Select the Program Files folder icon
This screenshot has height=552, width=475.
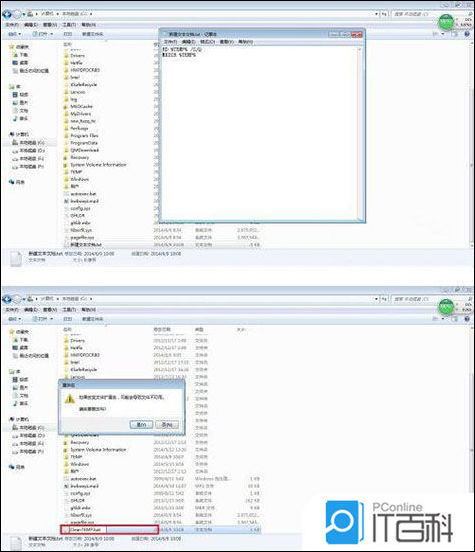[x=66, y=136]
